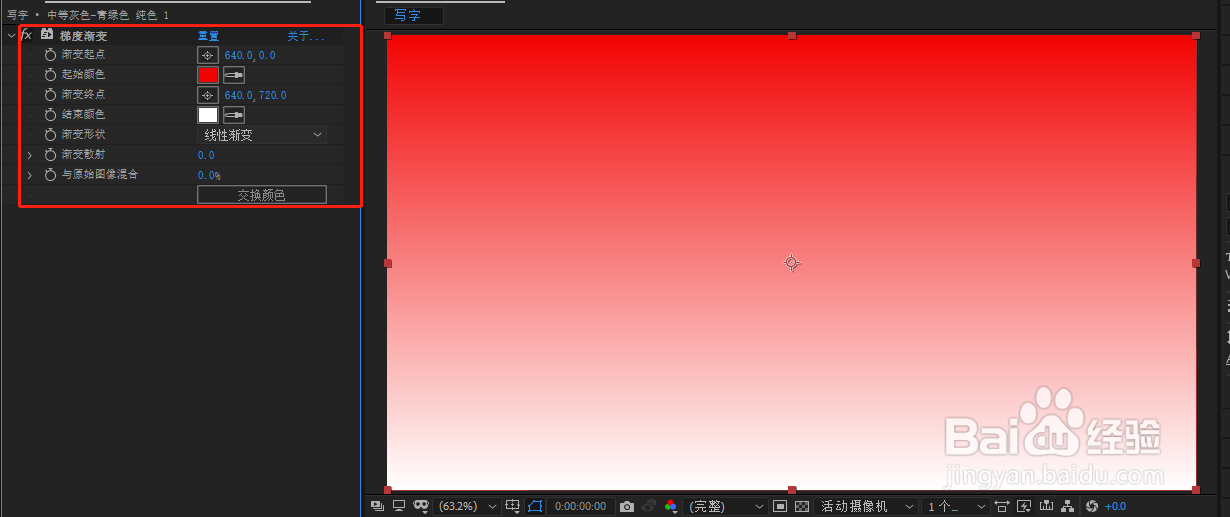Toggle the transparency grid icon

click(x=802, y=507)
